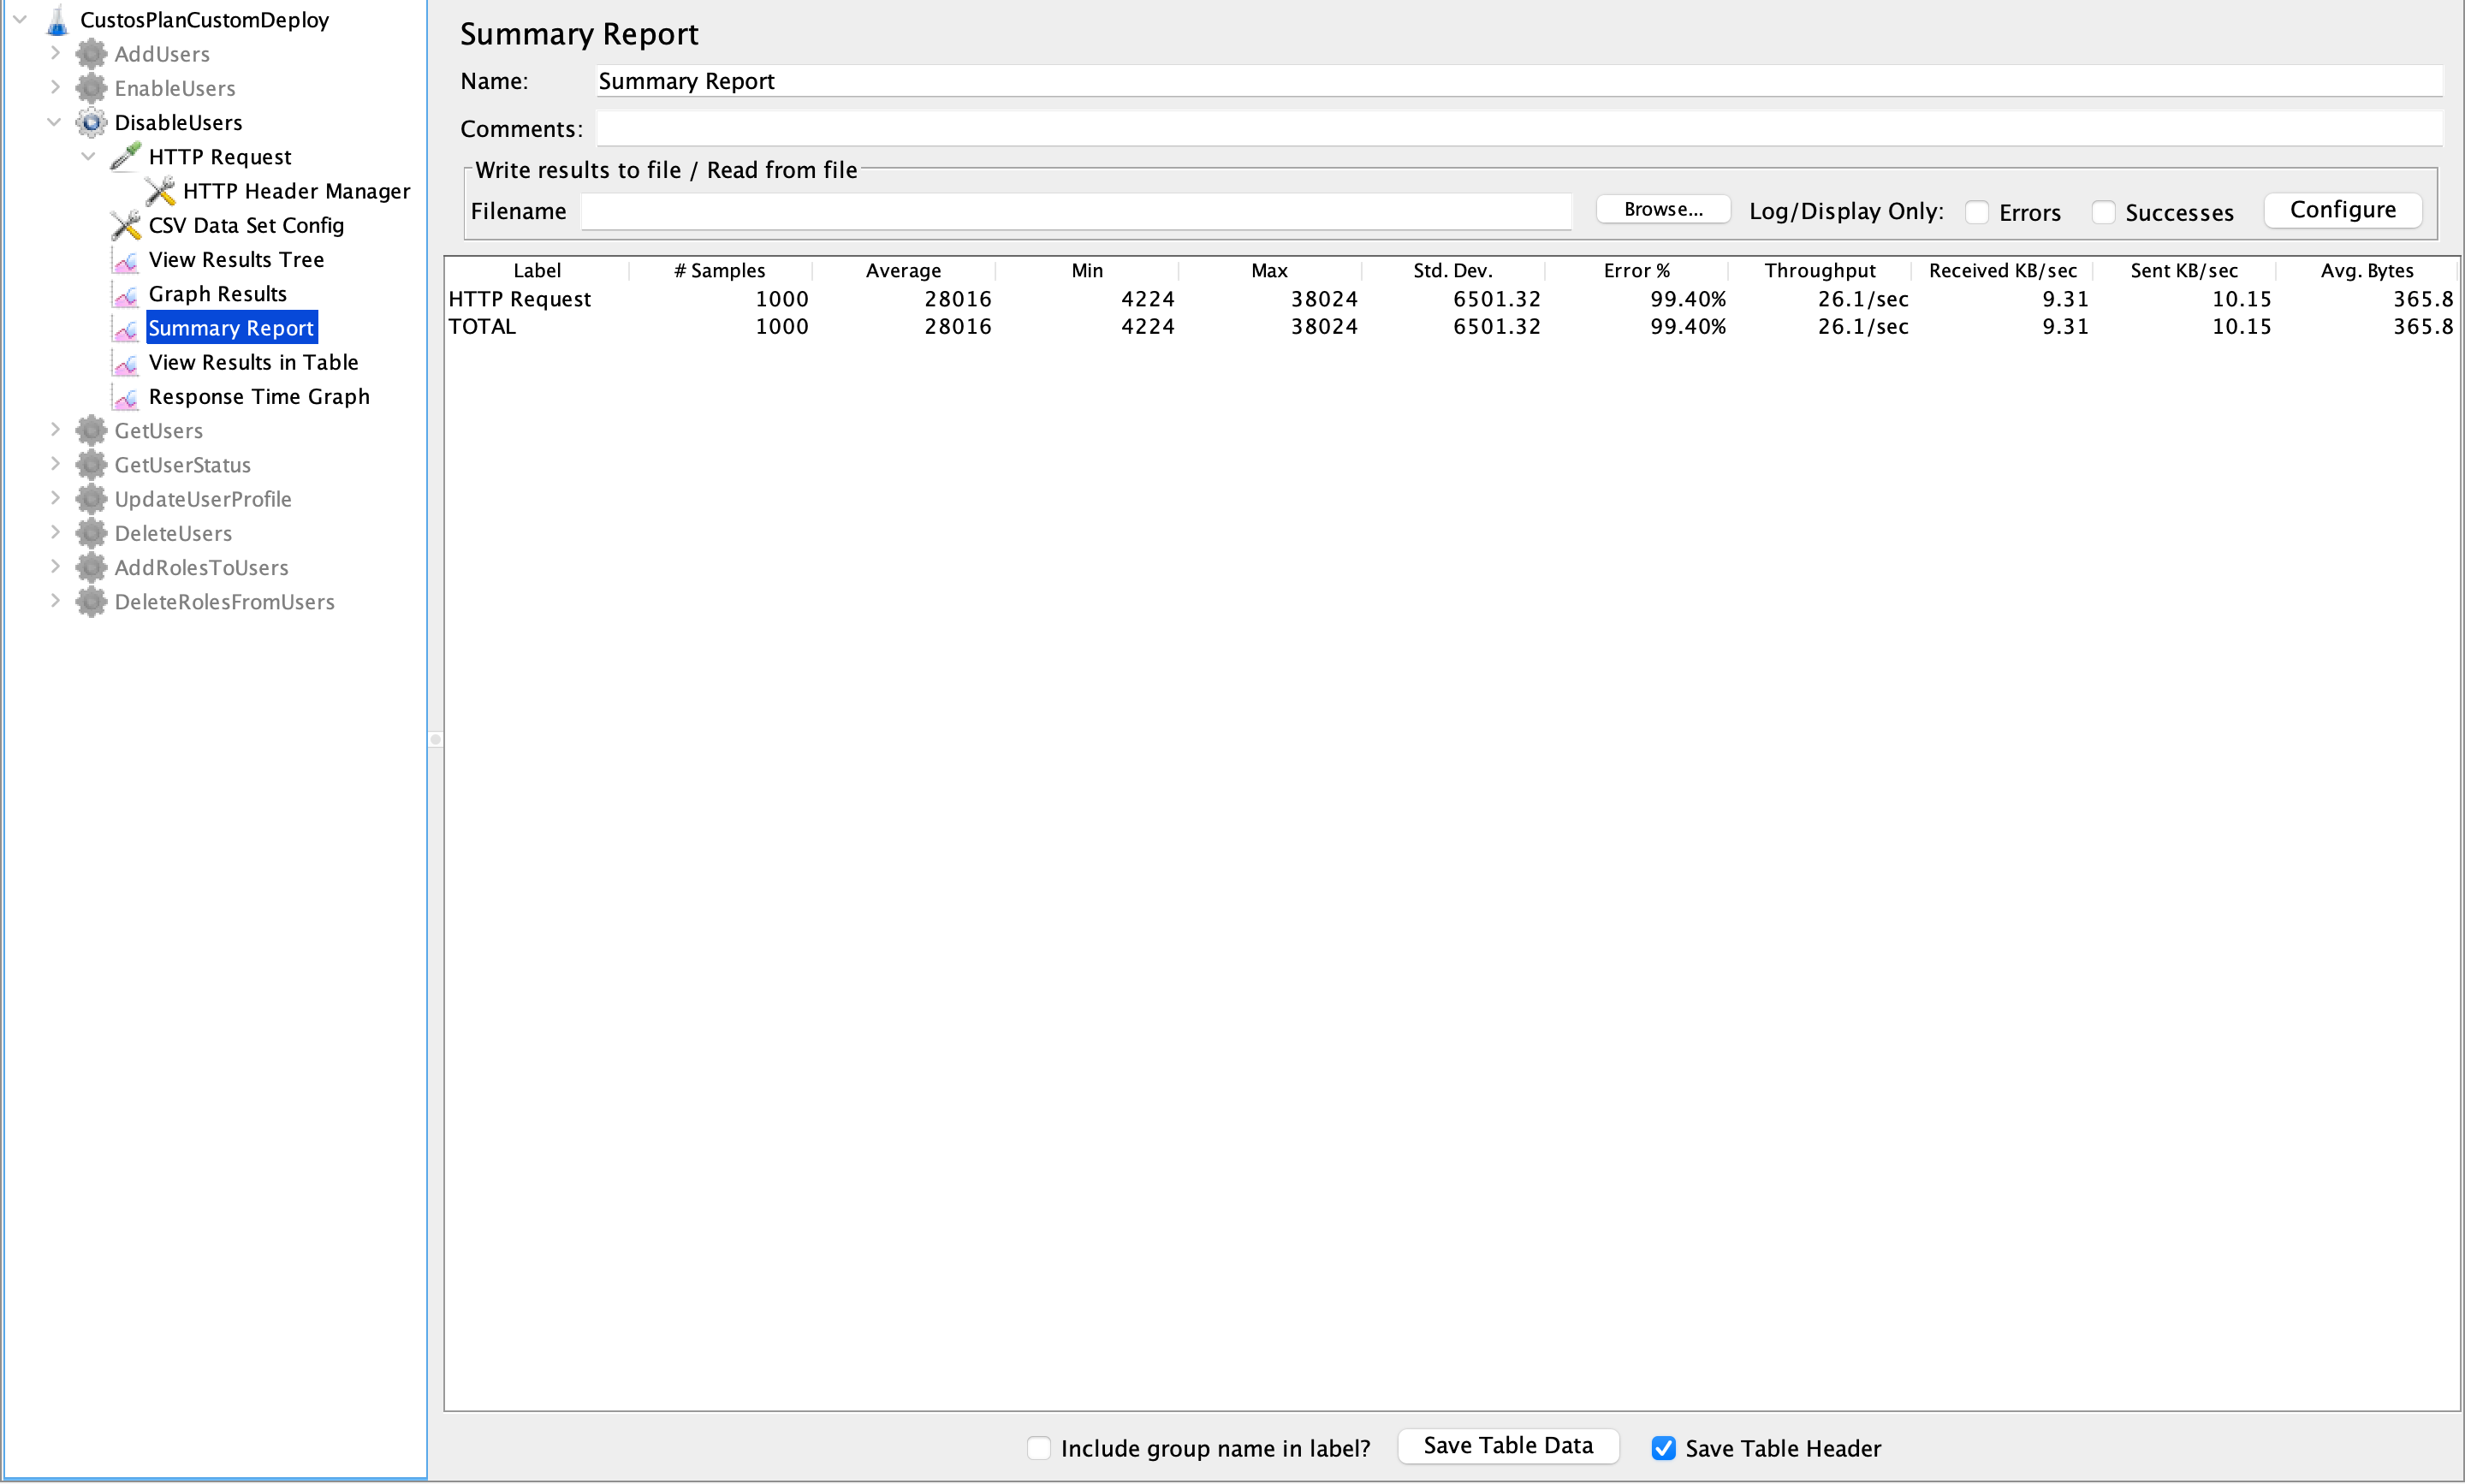This screenshot has height=1484, width=2465.
Task: Collapse the DisableUsers thread group
Action: (55, 122)
